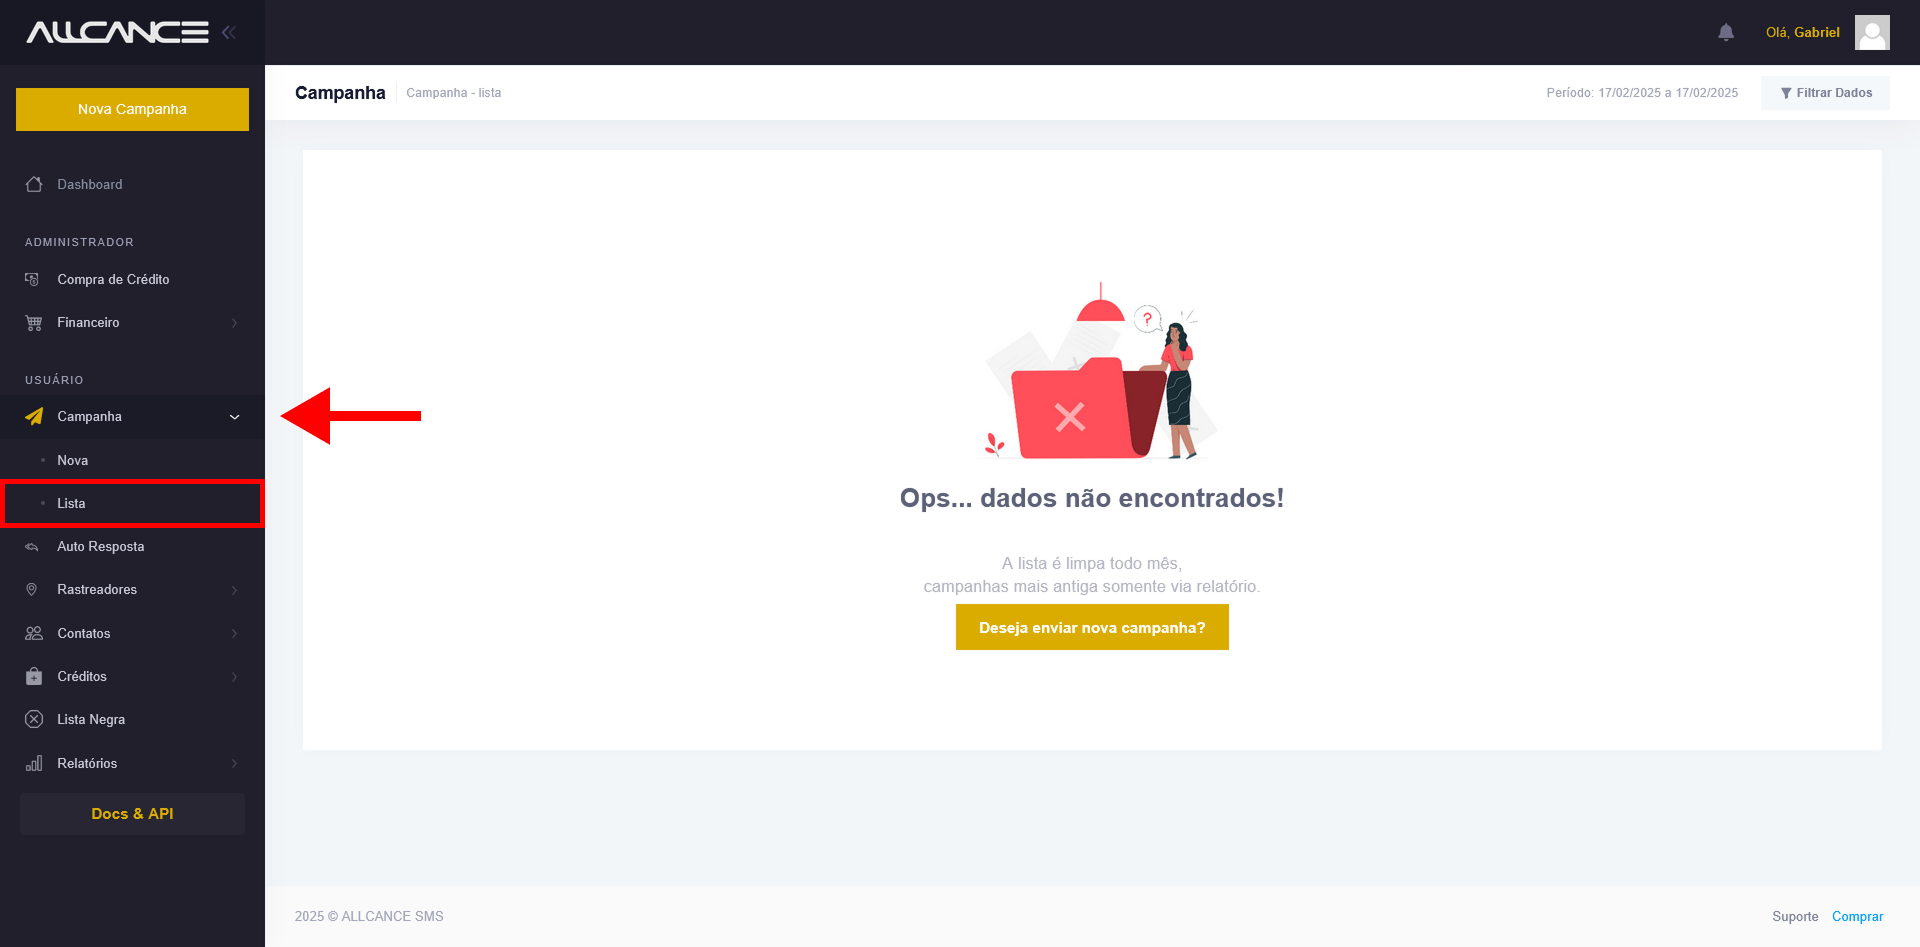Click the Relatórios bar chart icon
Screen dimensions: 1920x947
pyautogui.click(x=34, y=763)
